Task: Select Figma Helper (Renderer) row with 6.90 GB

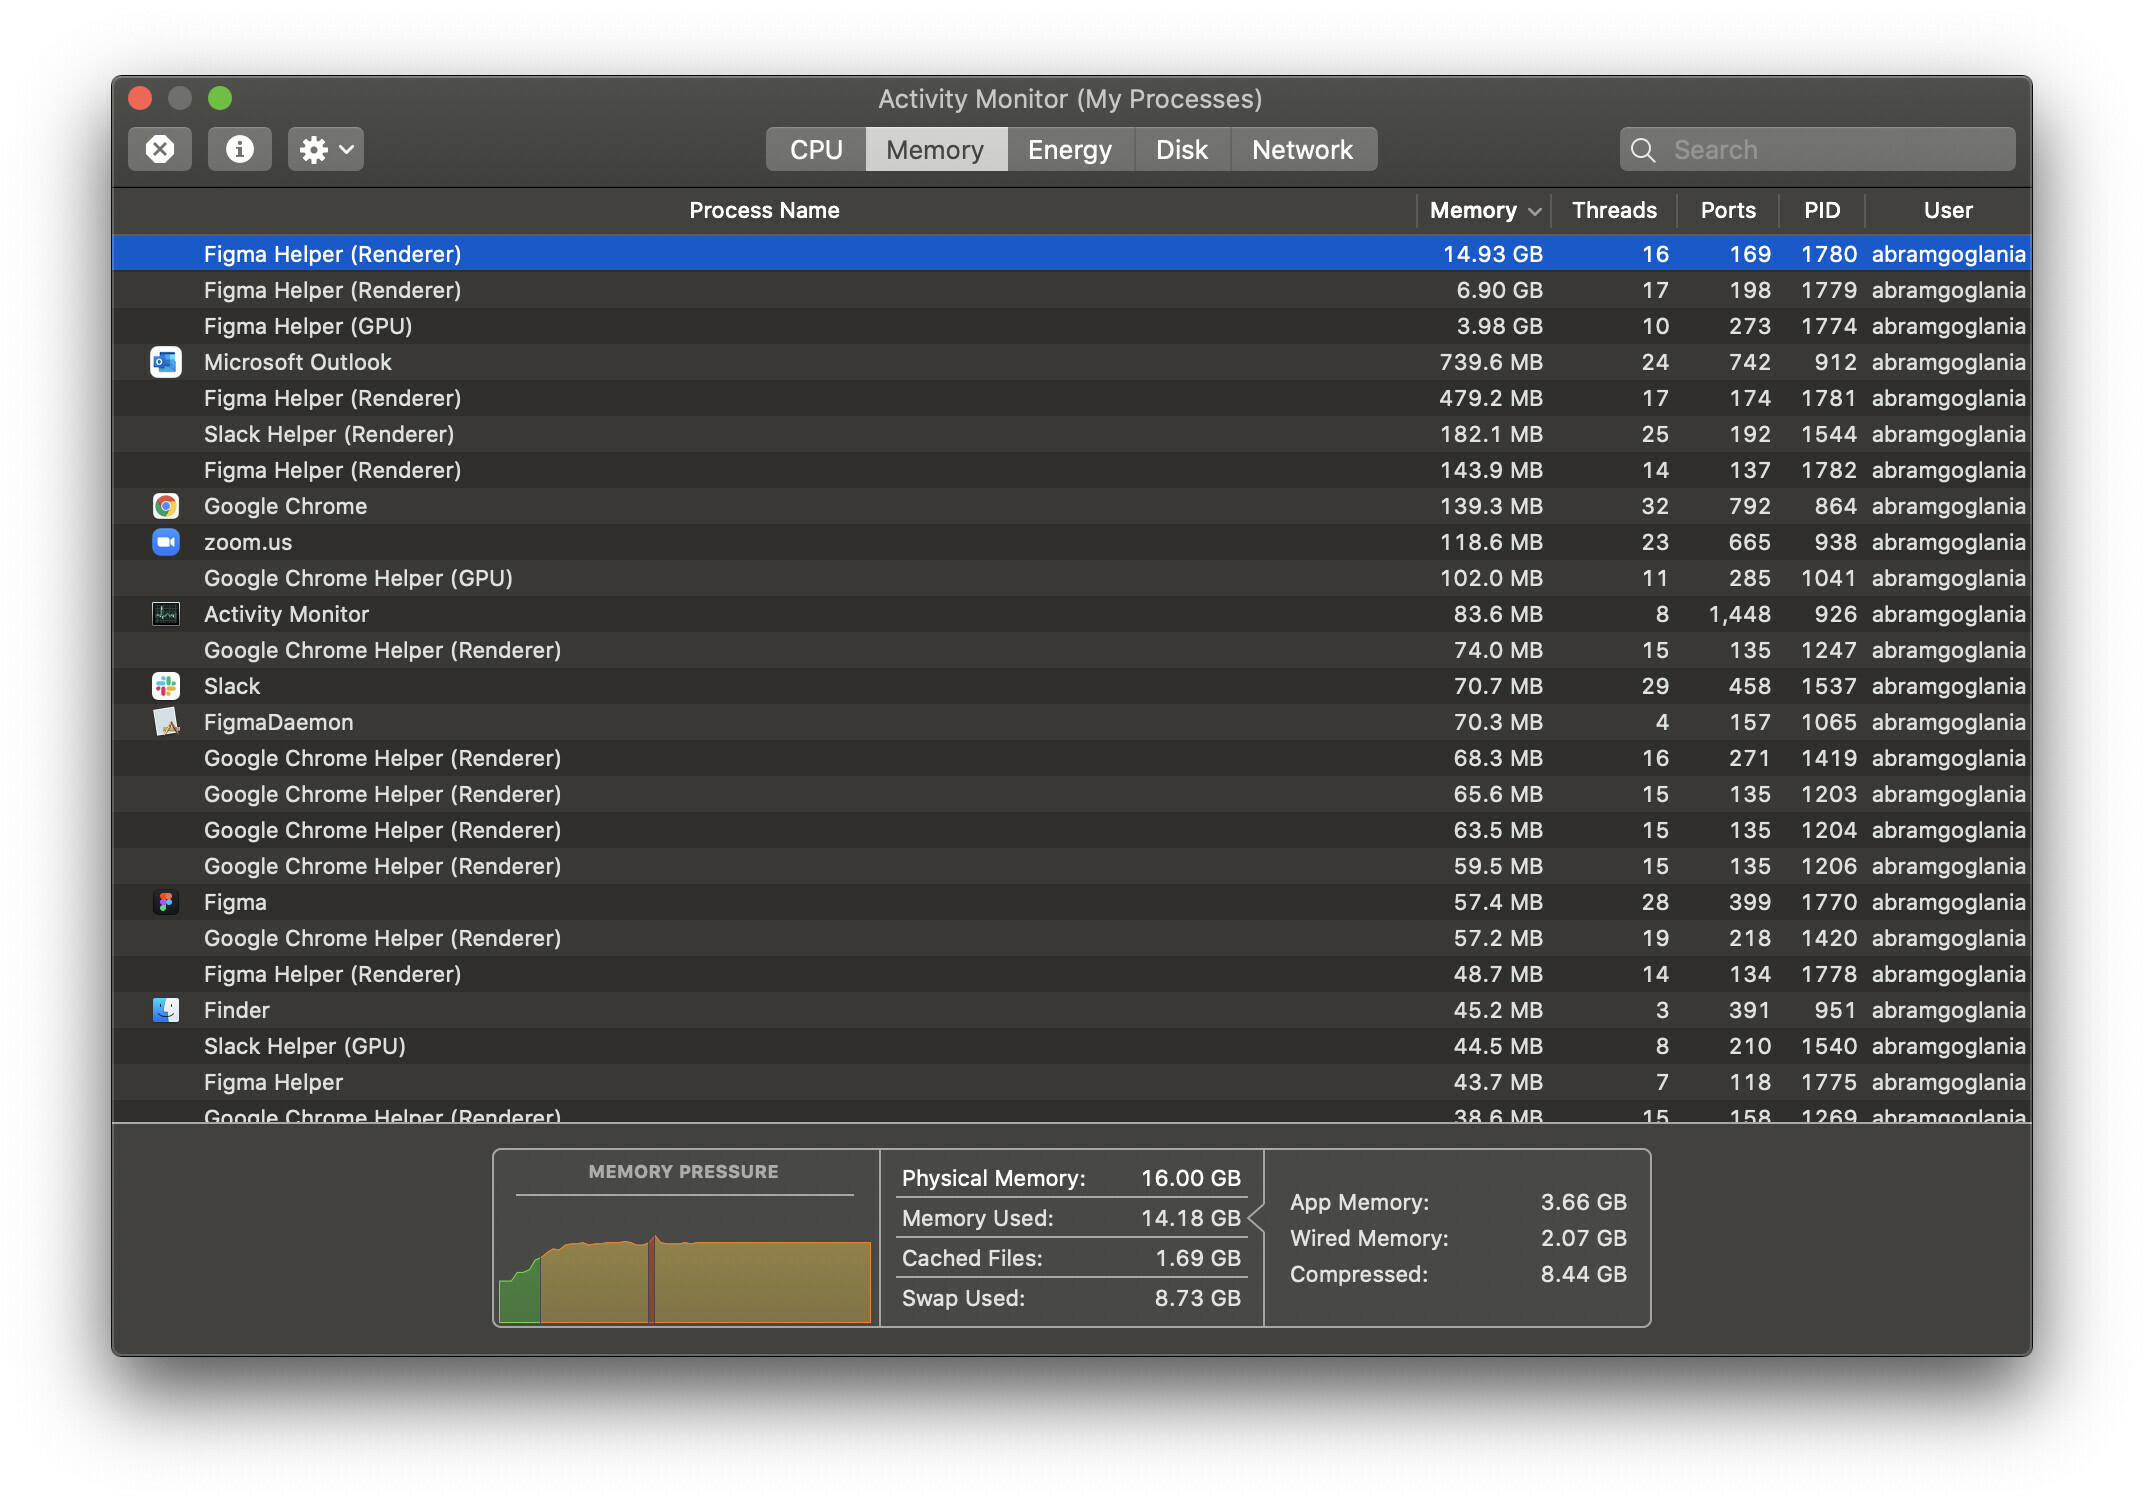Action: [x=1072, y=290]
